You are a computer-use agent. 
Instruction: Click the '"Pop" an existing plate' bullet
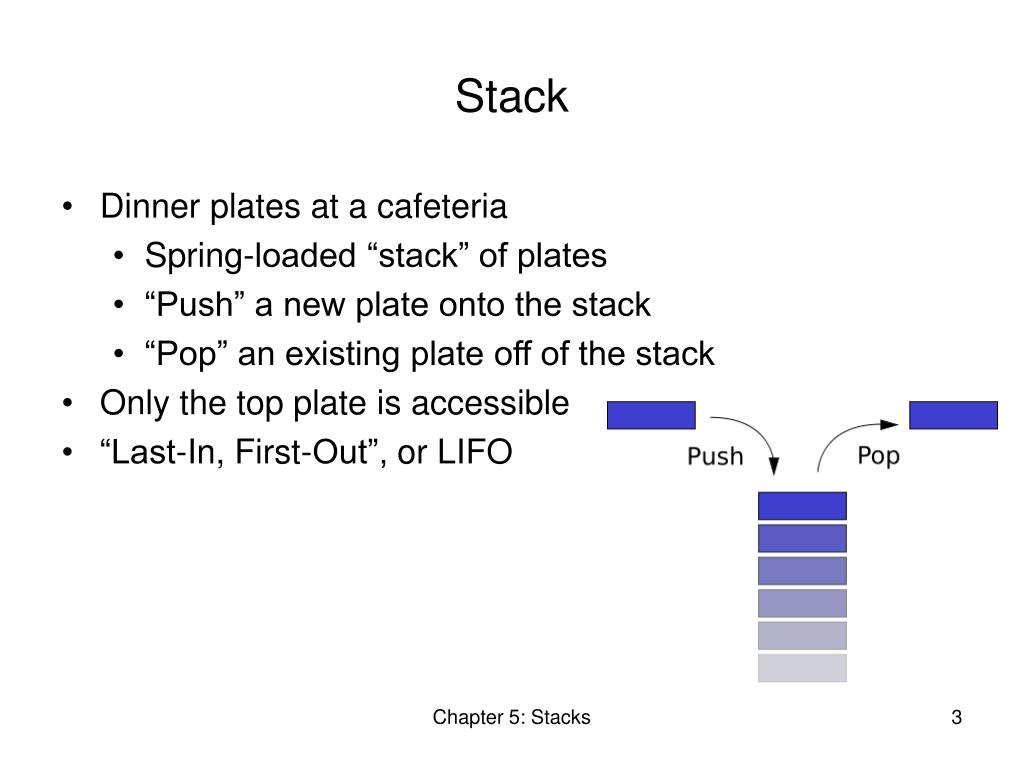coord(430,354)
